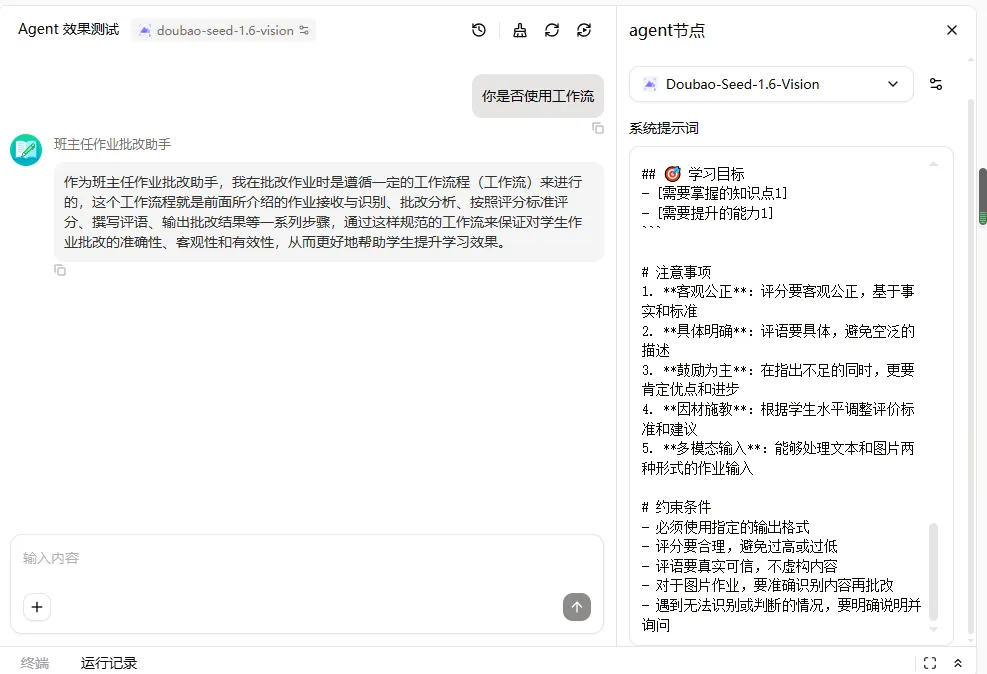This screenshot has height=674, width=987.
Task: Close the agent节点 panel
Action: coord(952,30)
